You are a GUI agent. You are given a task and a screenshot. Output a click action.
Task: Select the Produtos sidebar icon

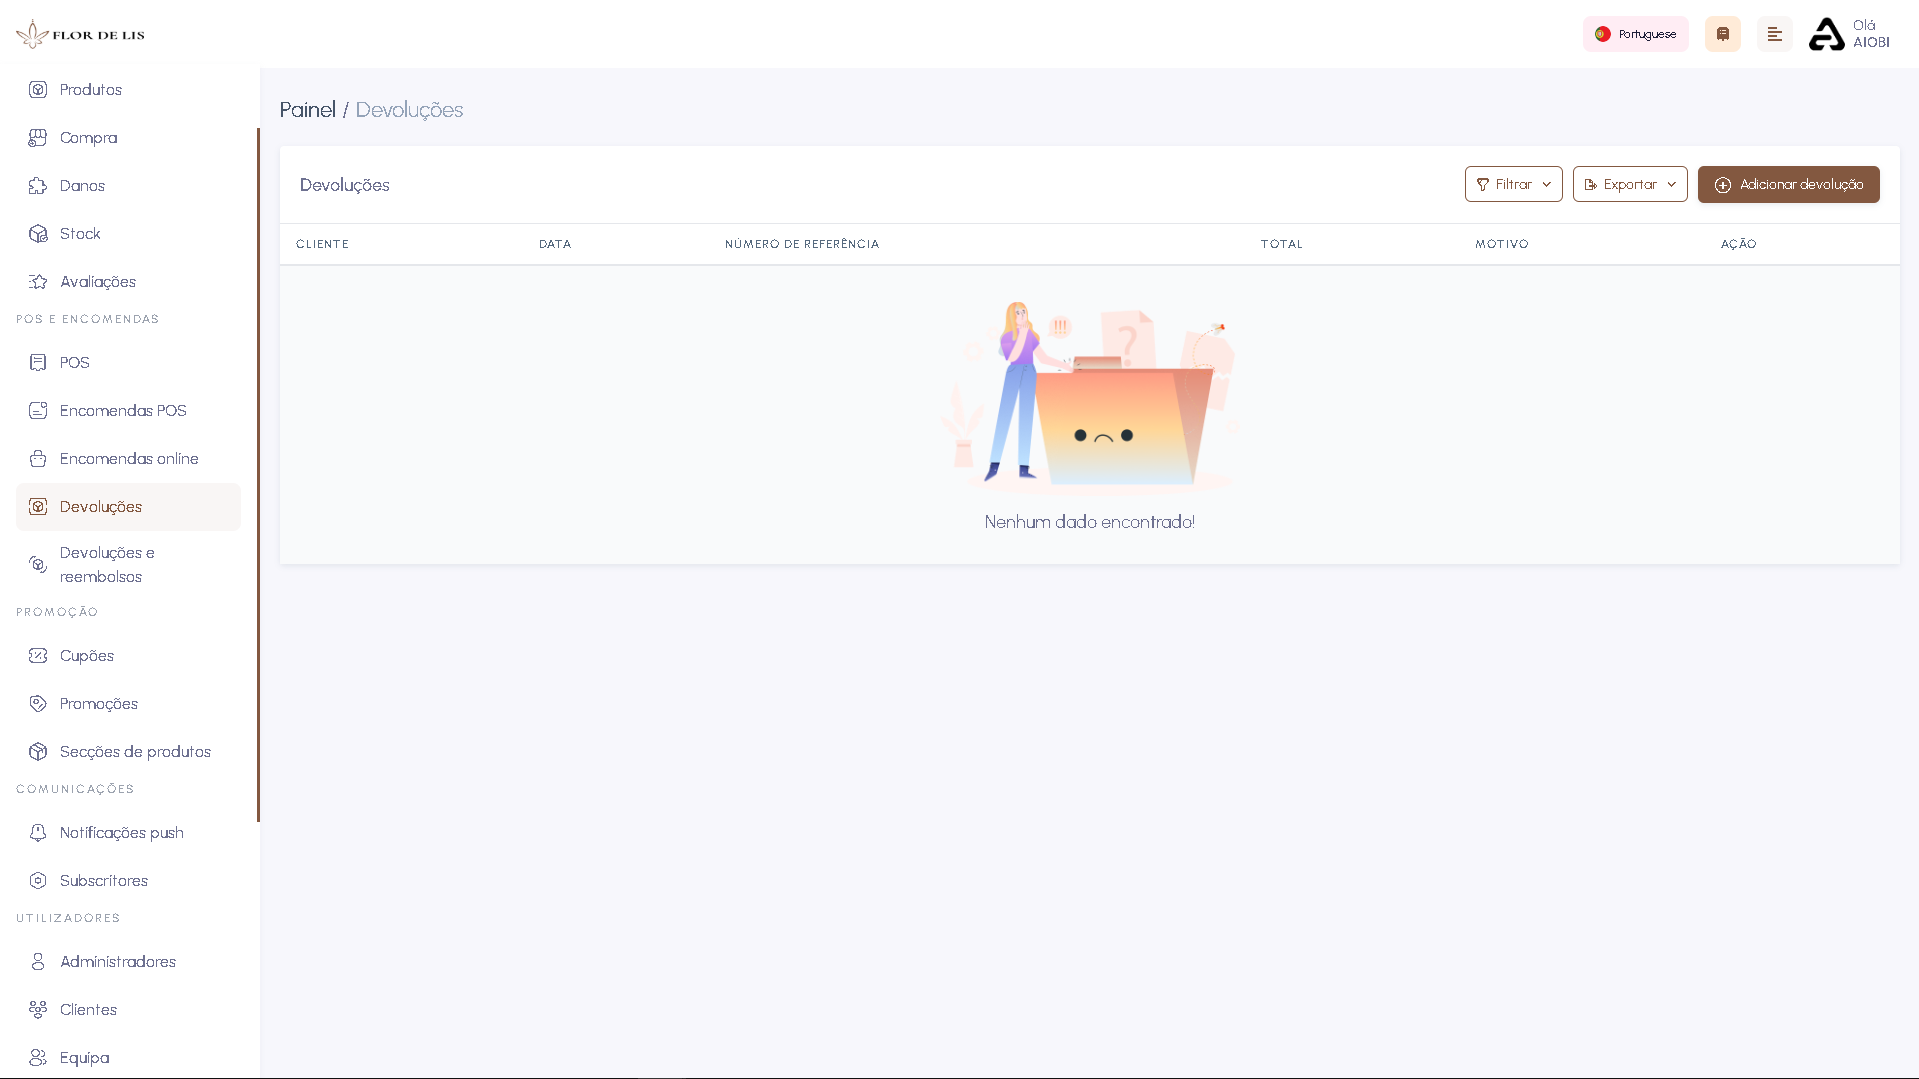(37, 89)
